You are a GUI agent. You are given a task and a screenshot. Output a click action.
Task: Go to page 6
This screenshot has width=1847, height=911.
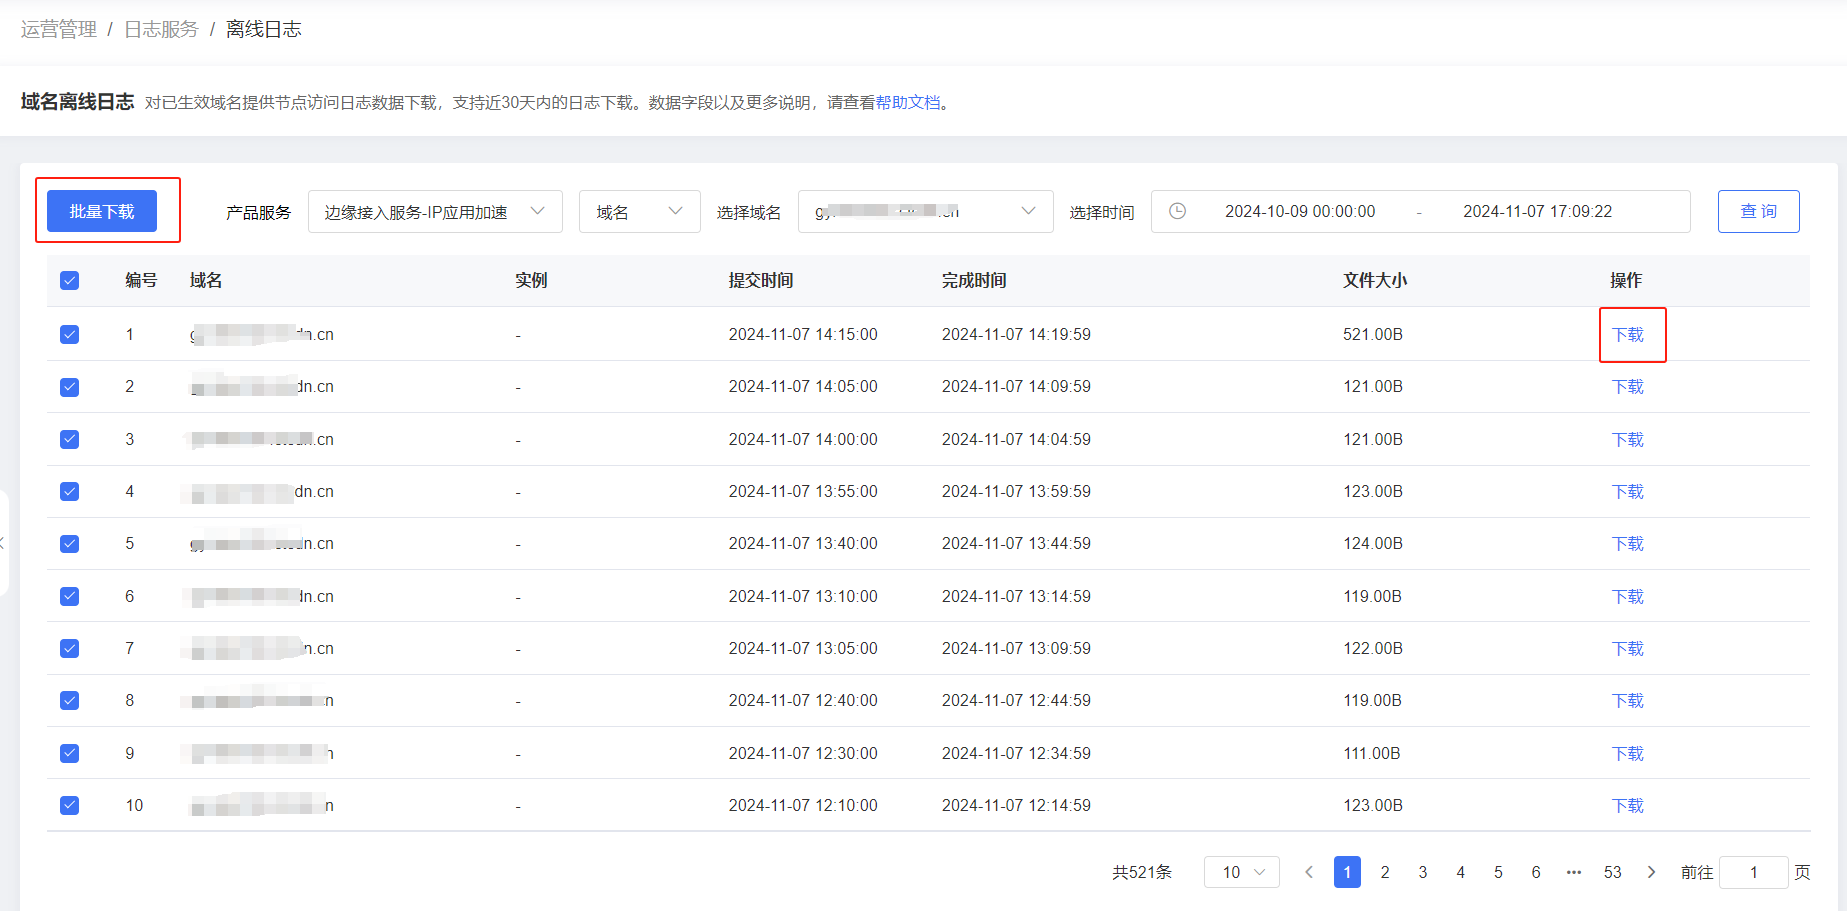1536,872
